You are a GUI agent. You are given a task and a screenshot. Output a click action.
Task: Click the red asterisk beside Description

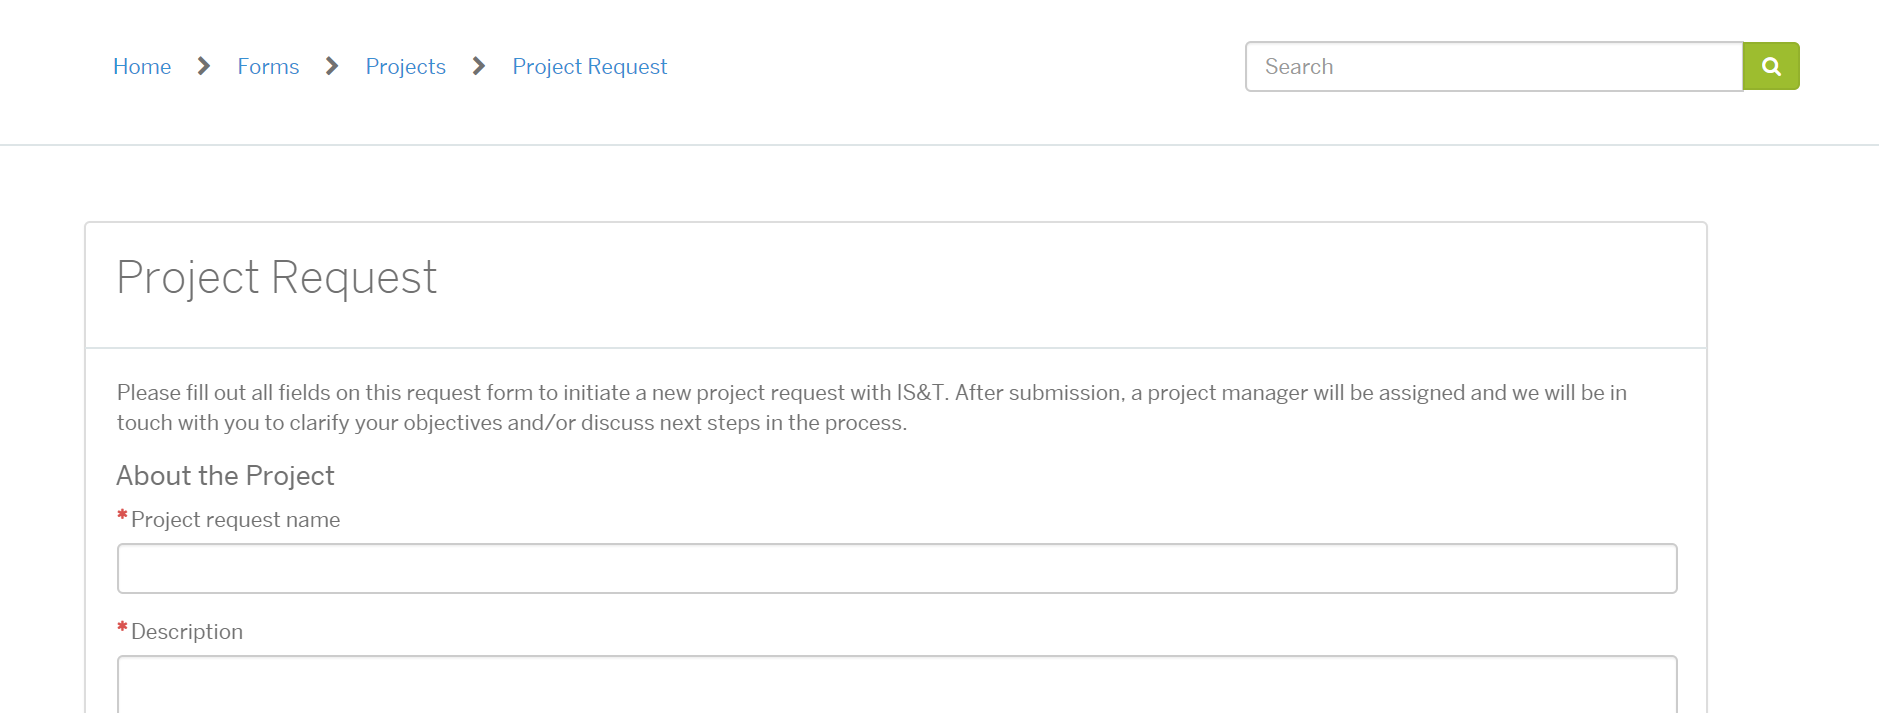[x=122, y=628]
